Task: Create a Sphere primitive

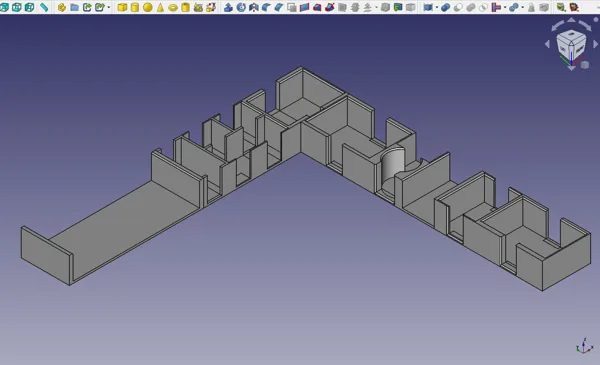Action: pyautogui.click(x=147, y=7)
